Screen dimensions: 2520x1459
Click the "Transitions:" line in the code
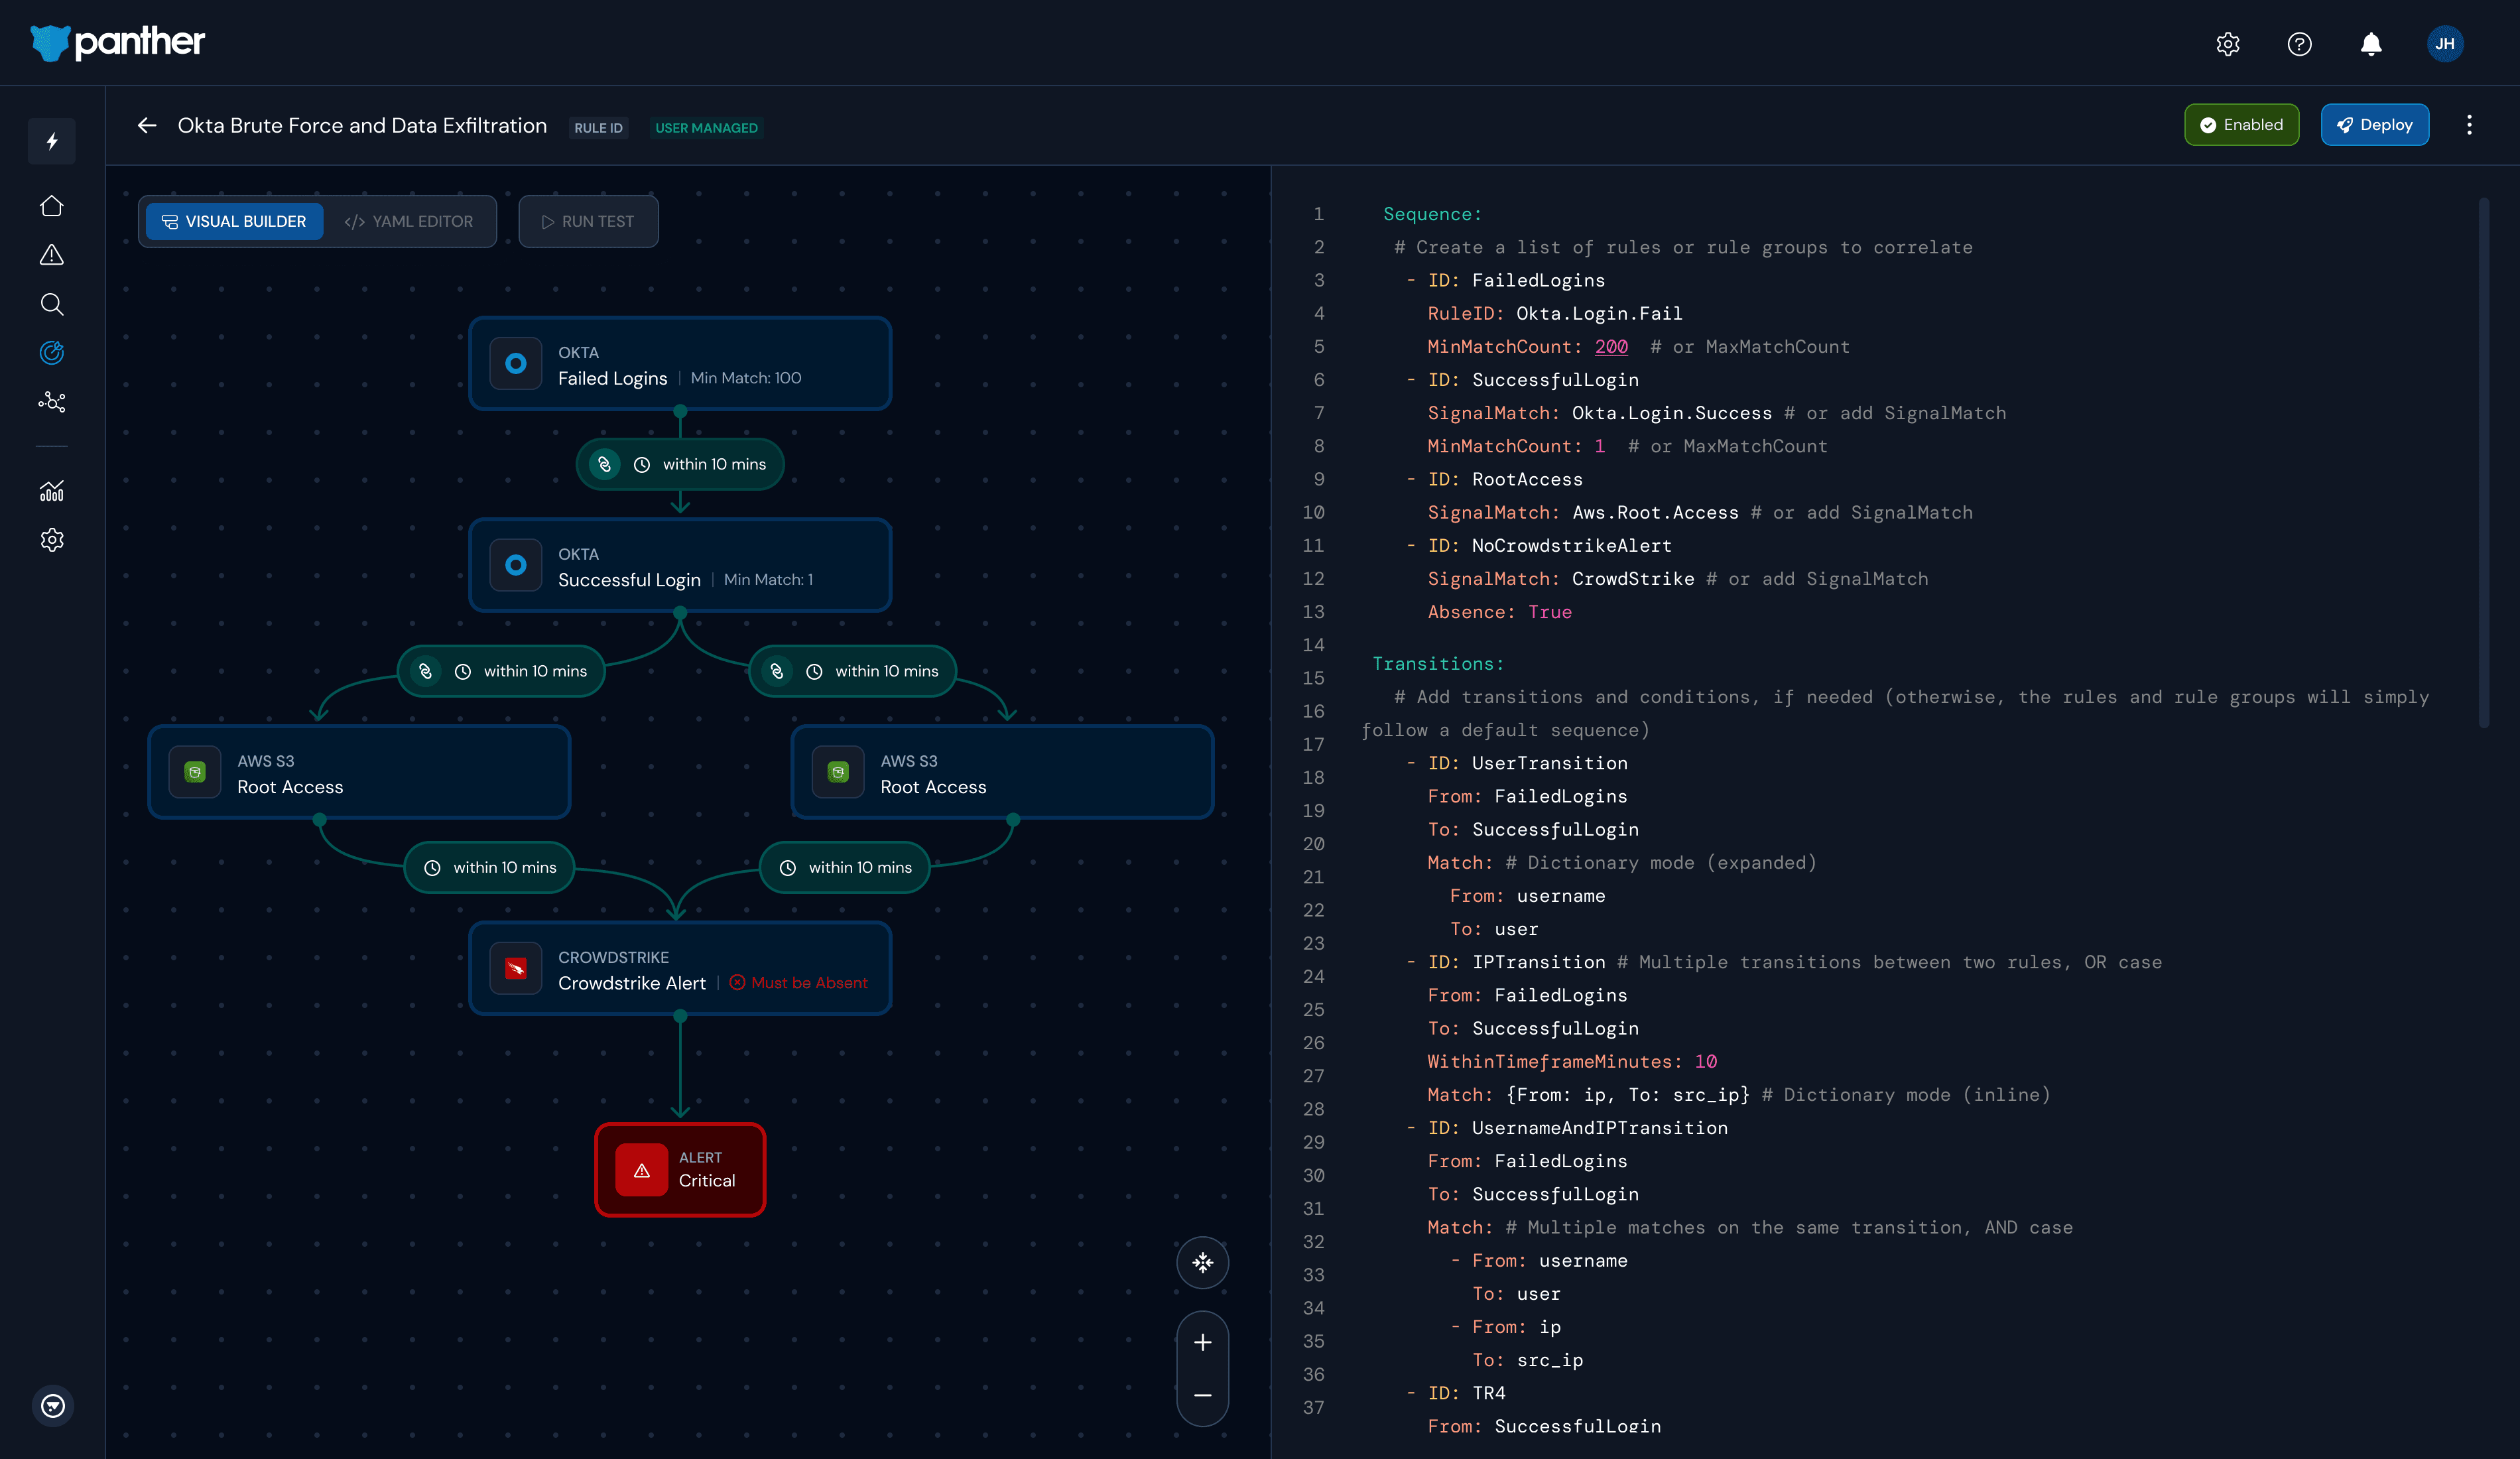pos(1437,665)
